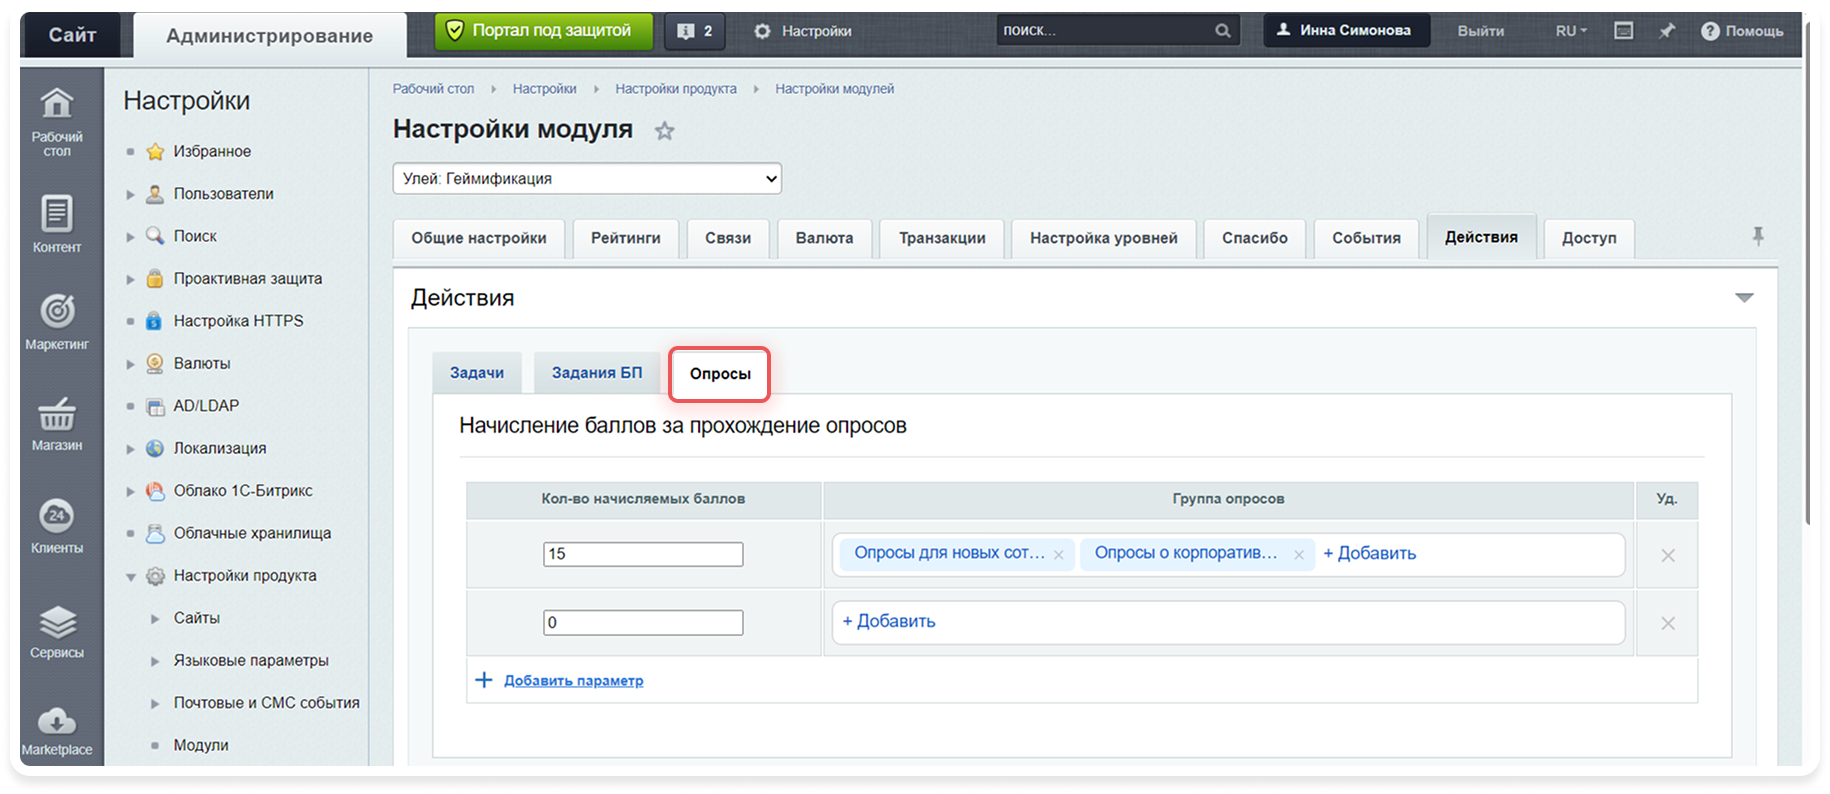The height and width of the screenshot is (794, 1830).
Task: Open the Улей: Геймификация module dropdown
Action: click(x=587, y=179)
